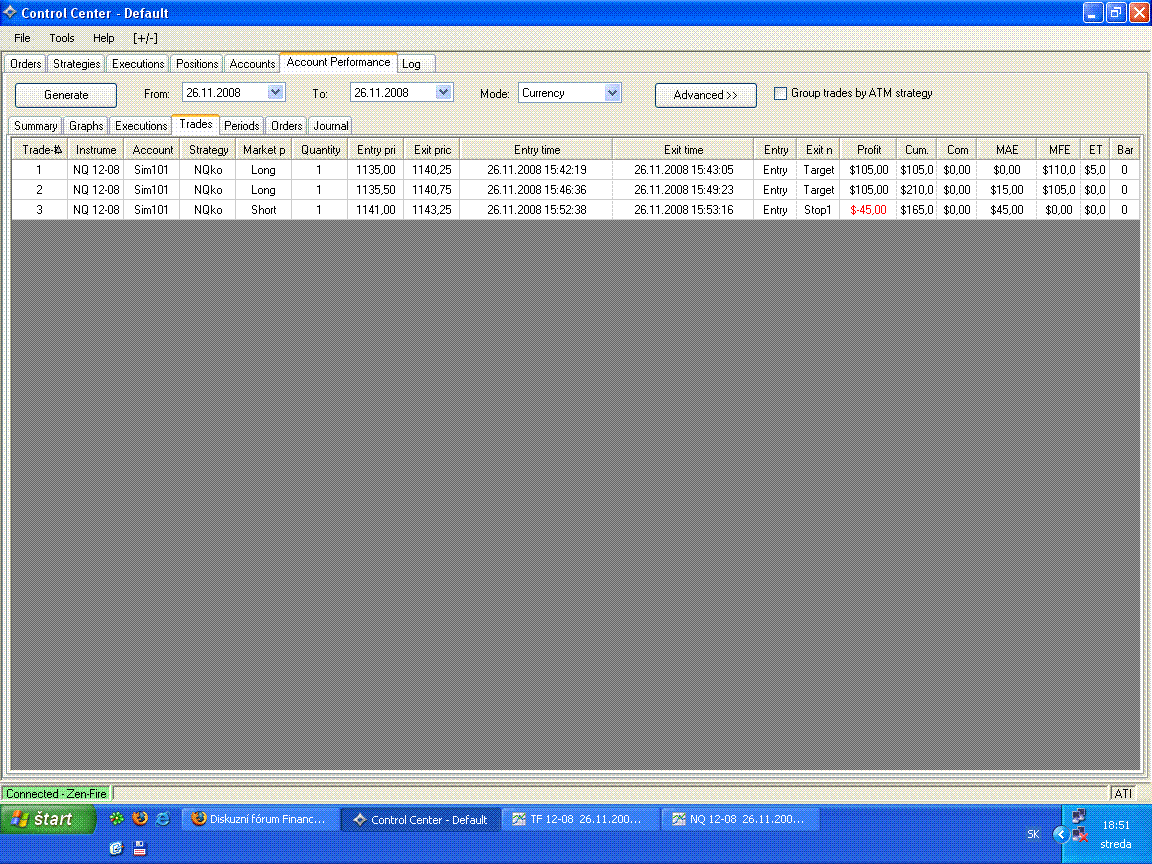Image resolution: width=1152 pixels, height=864 pixels.
Task: Open the Summary sub-tab
Action: pos(35,126)
